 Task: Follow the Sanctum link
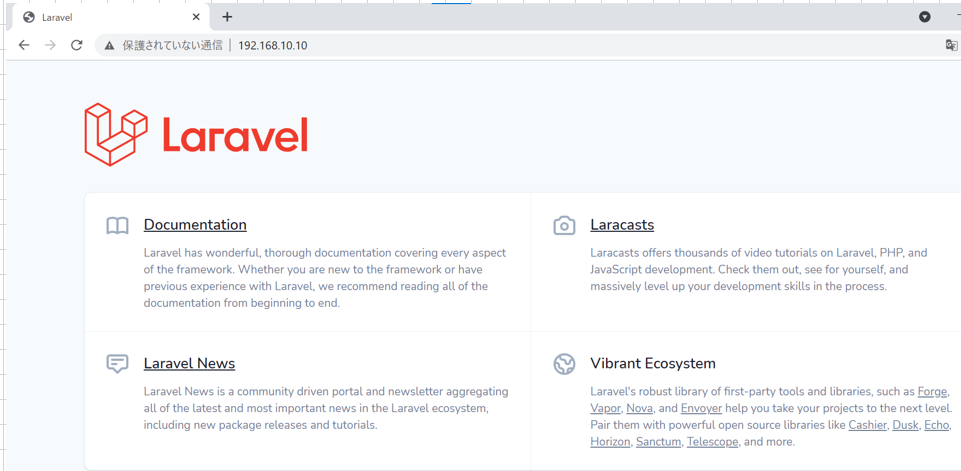coord(659,441)
